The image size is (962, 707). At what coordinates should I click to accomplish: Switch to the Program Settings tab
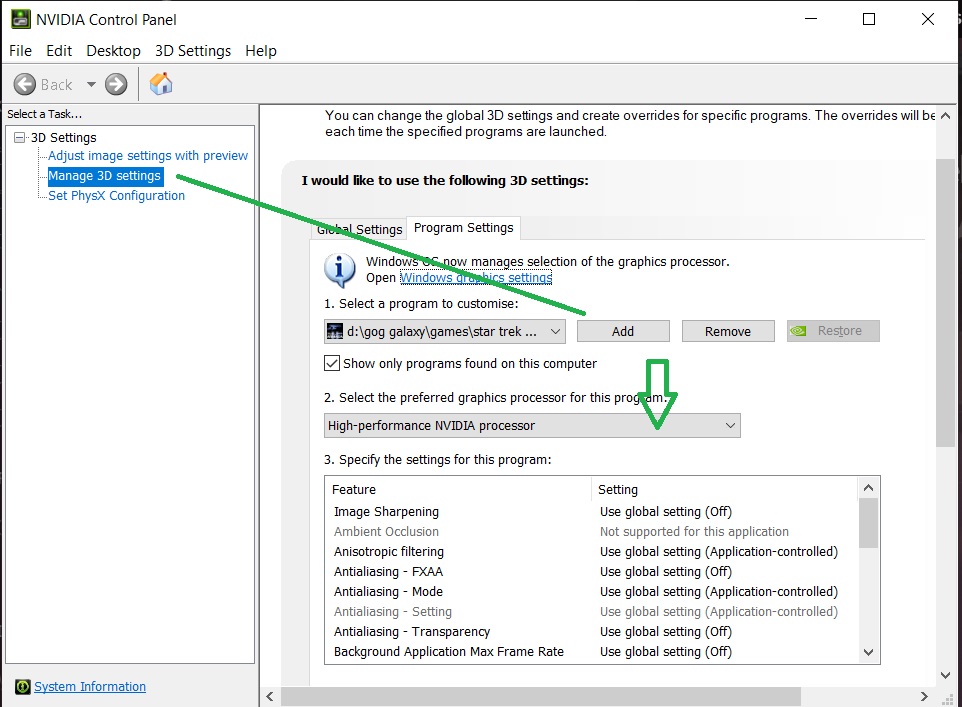click(464, 228)
